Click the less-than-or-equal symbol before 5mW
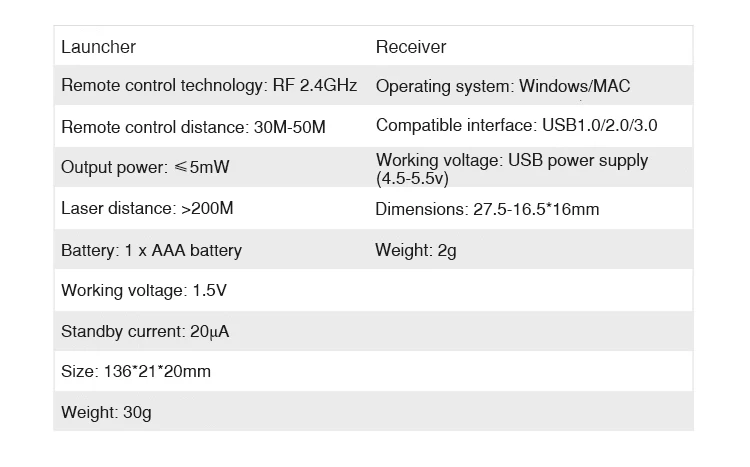 [180, 167]
